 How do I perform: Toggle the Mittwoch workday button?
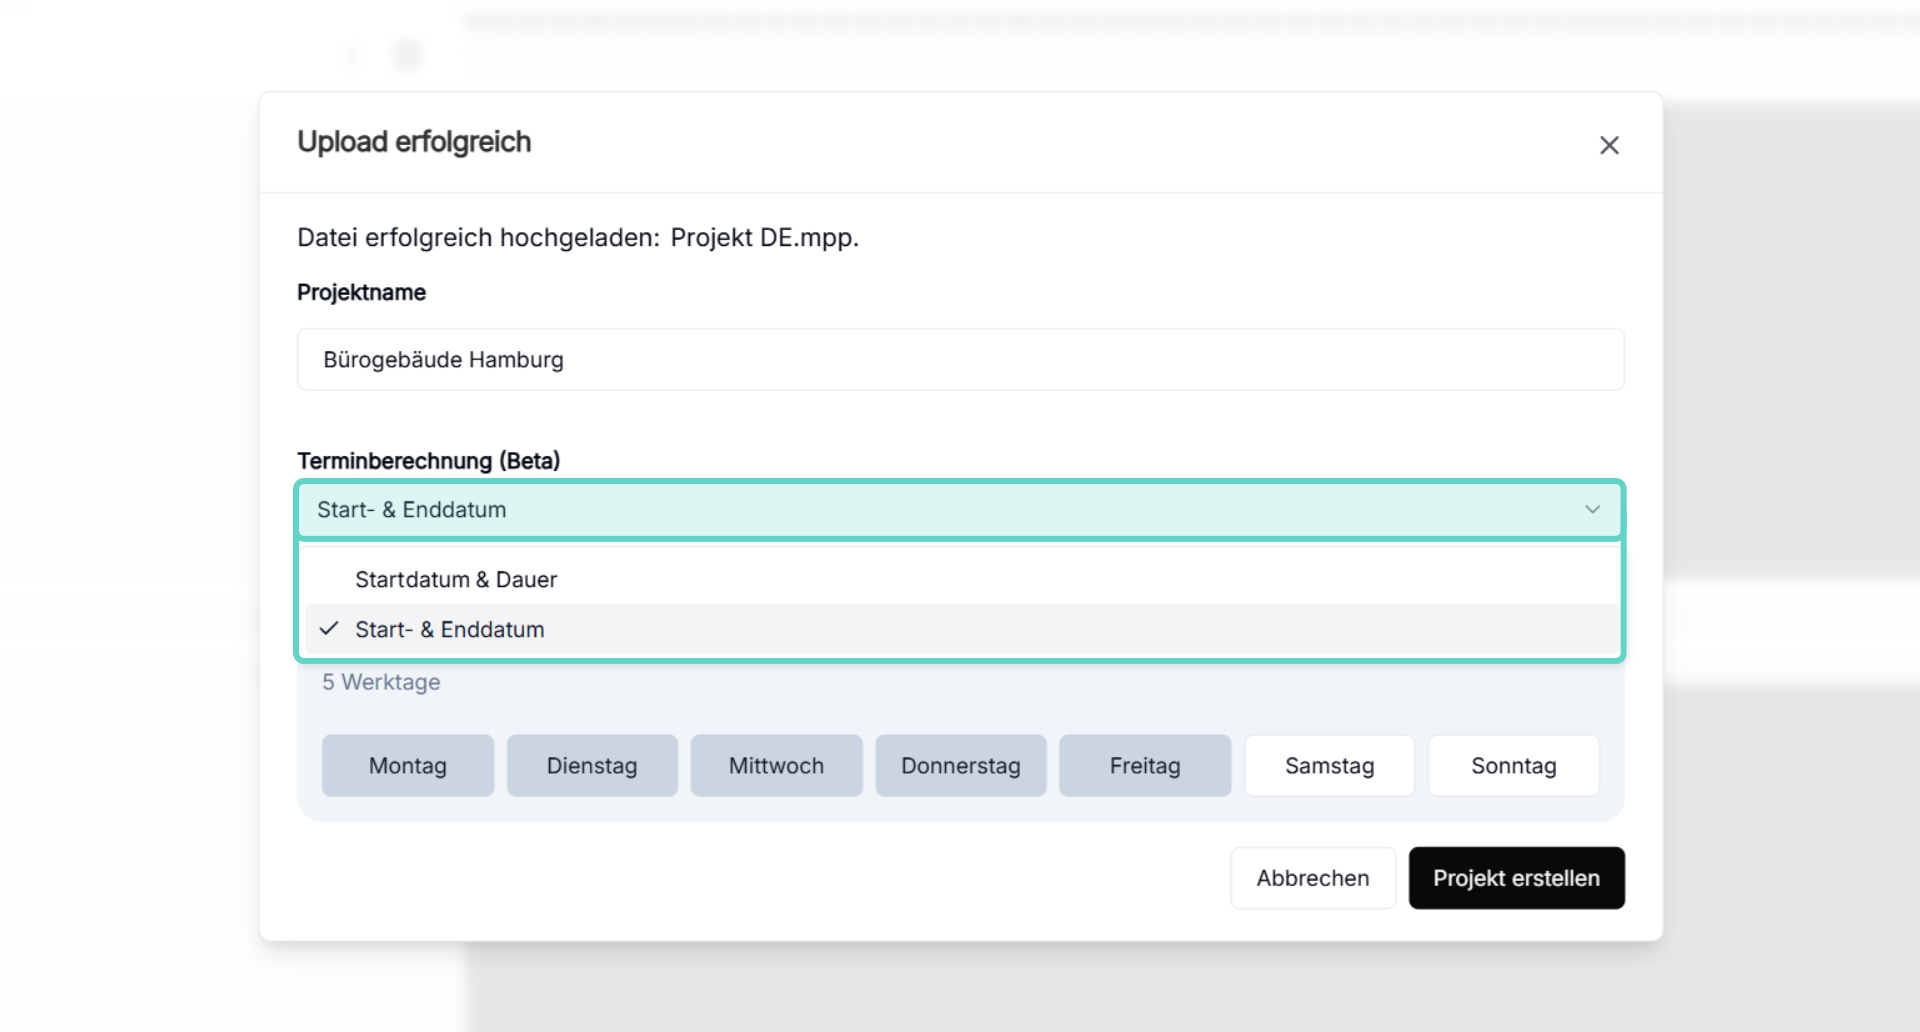click(x=776, y=766)
